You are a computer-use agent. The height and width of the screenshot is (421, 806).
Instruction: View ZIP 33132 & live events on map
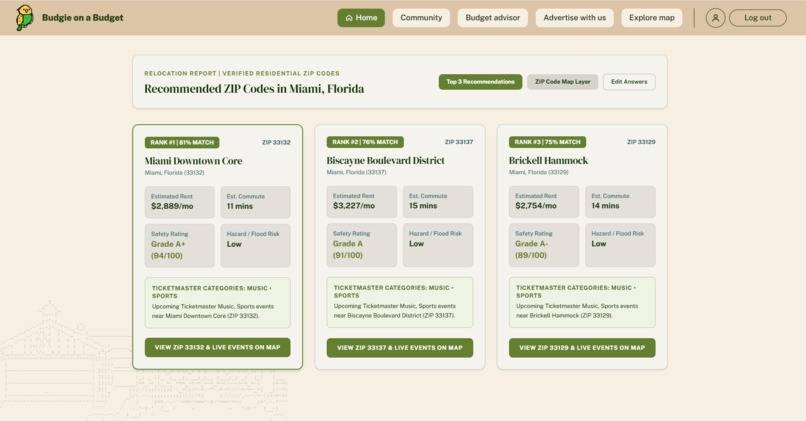(217, 347)
